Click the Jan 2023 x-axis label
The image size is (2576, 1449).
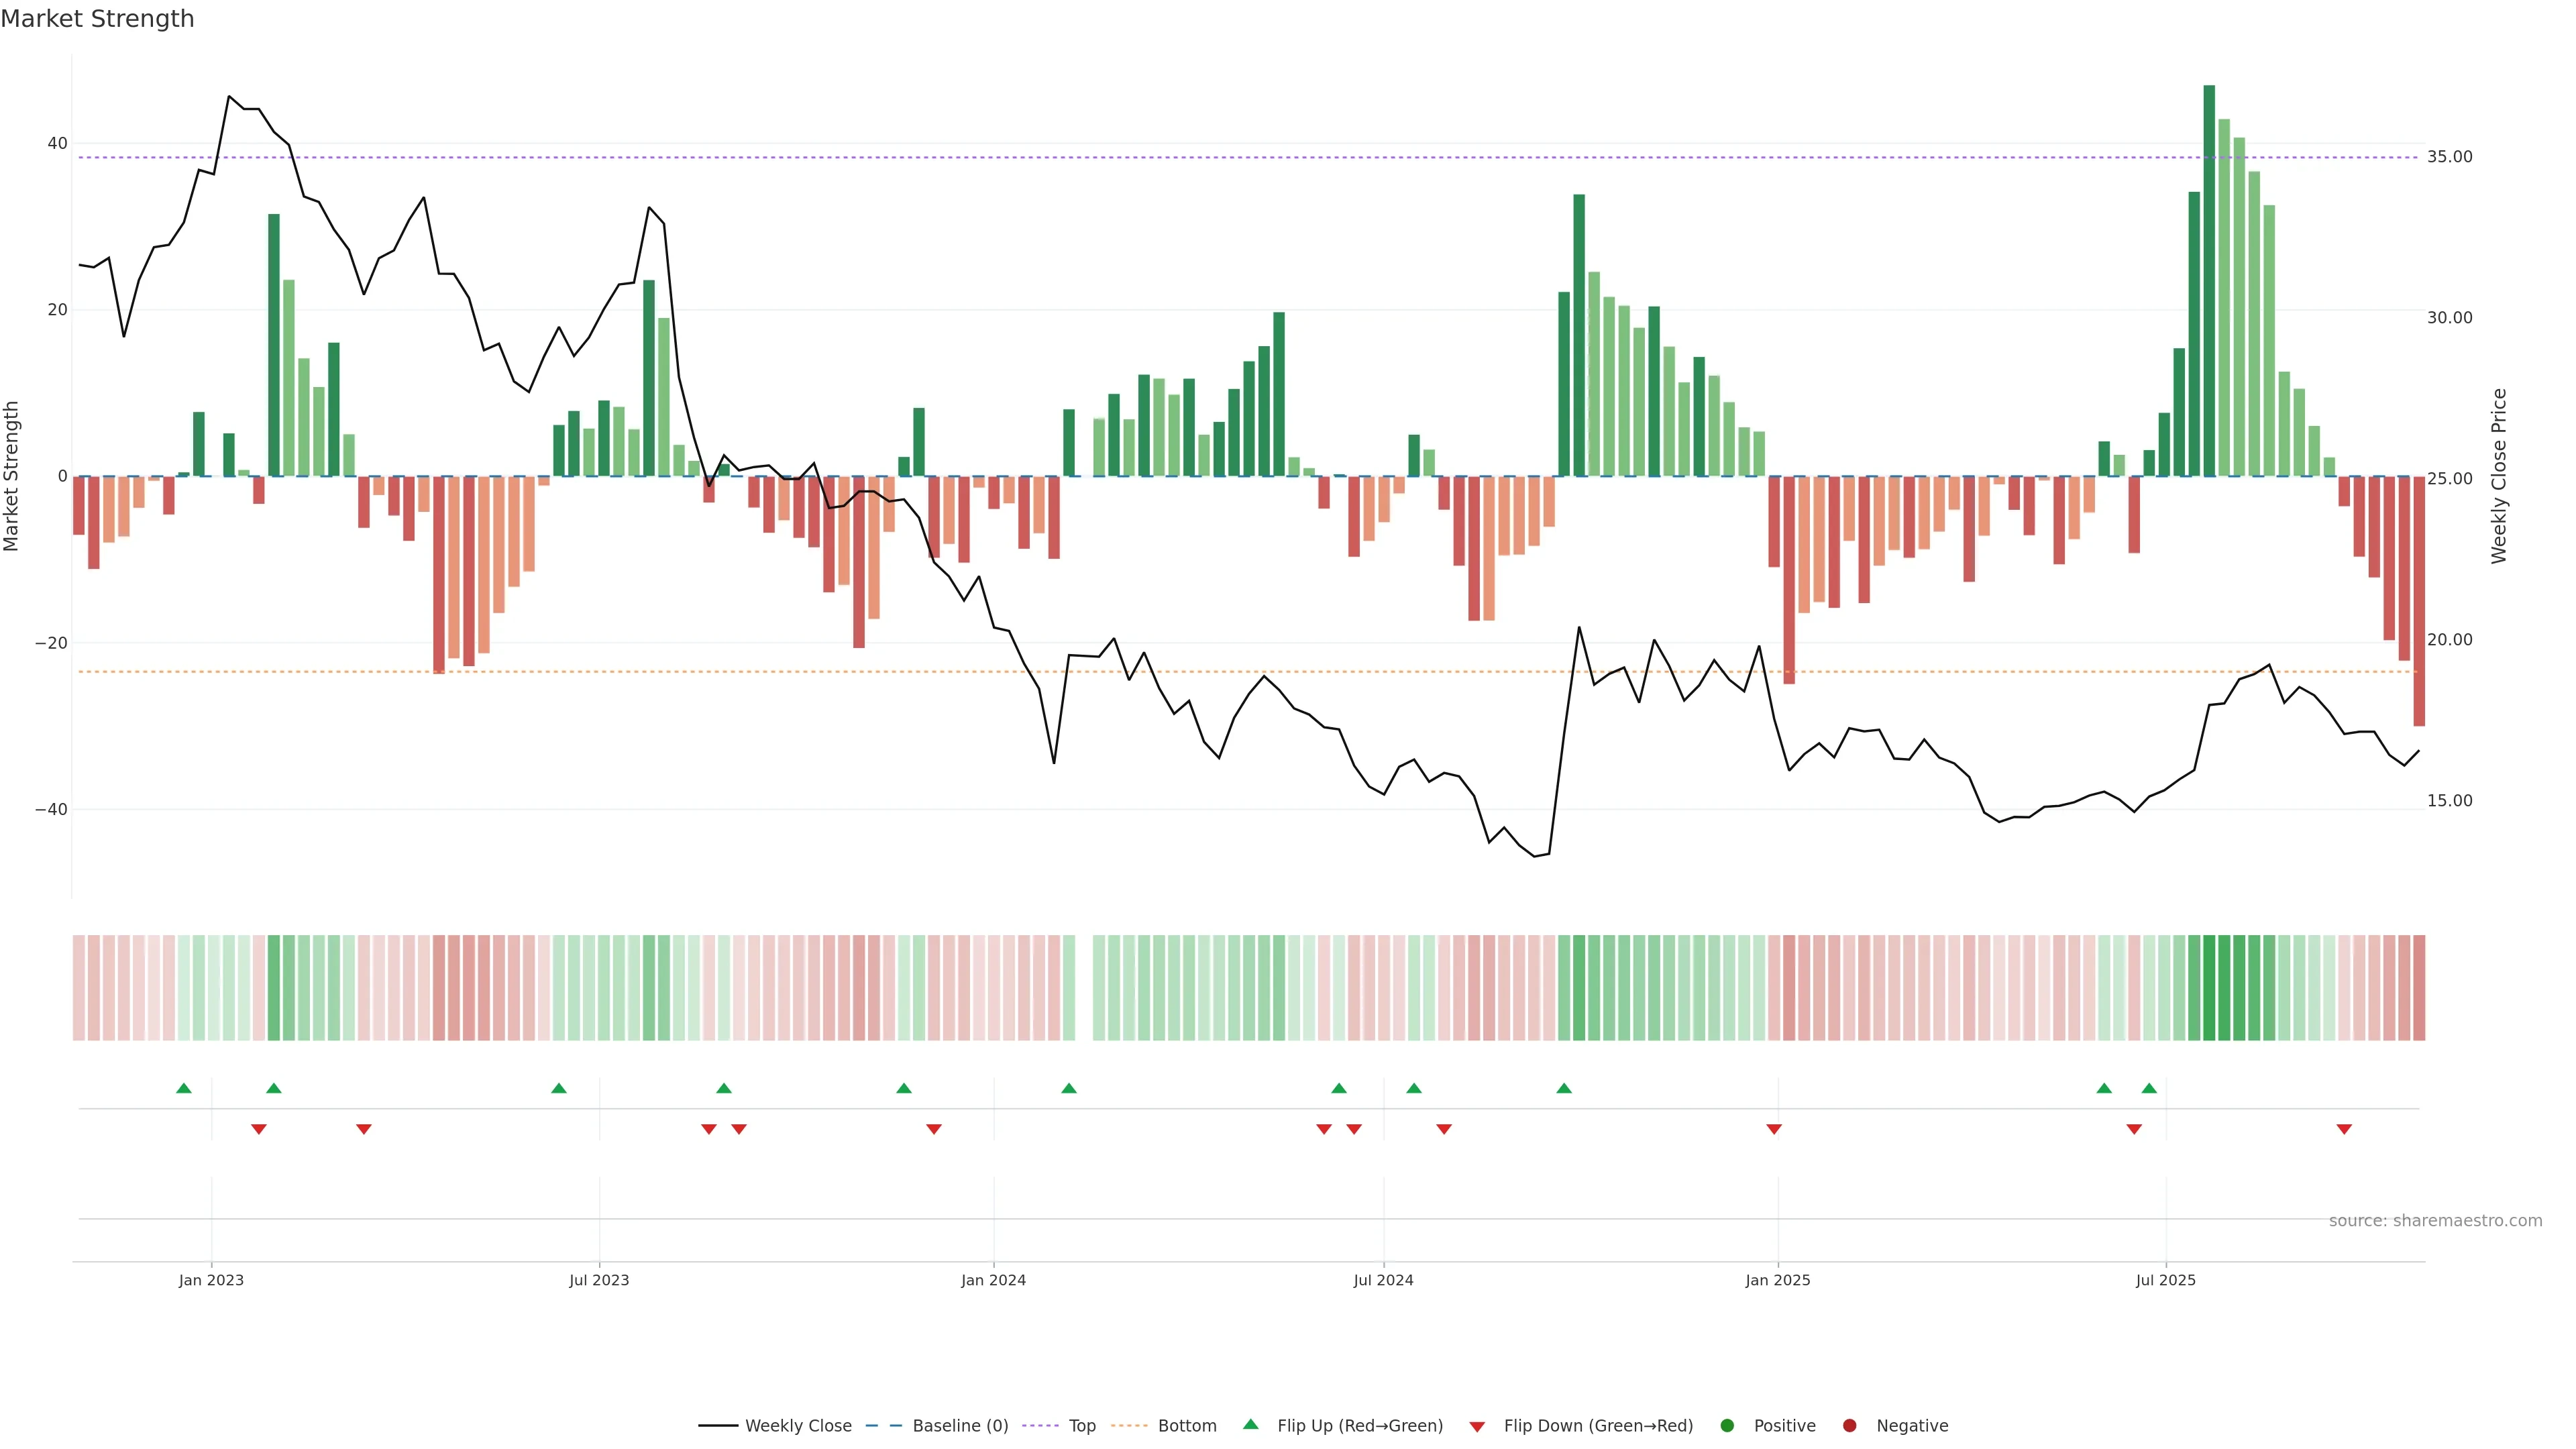211,1280
